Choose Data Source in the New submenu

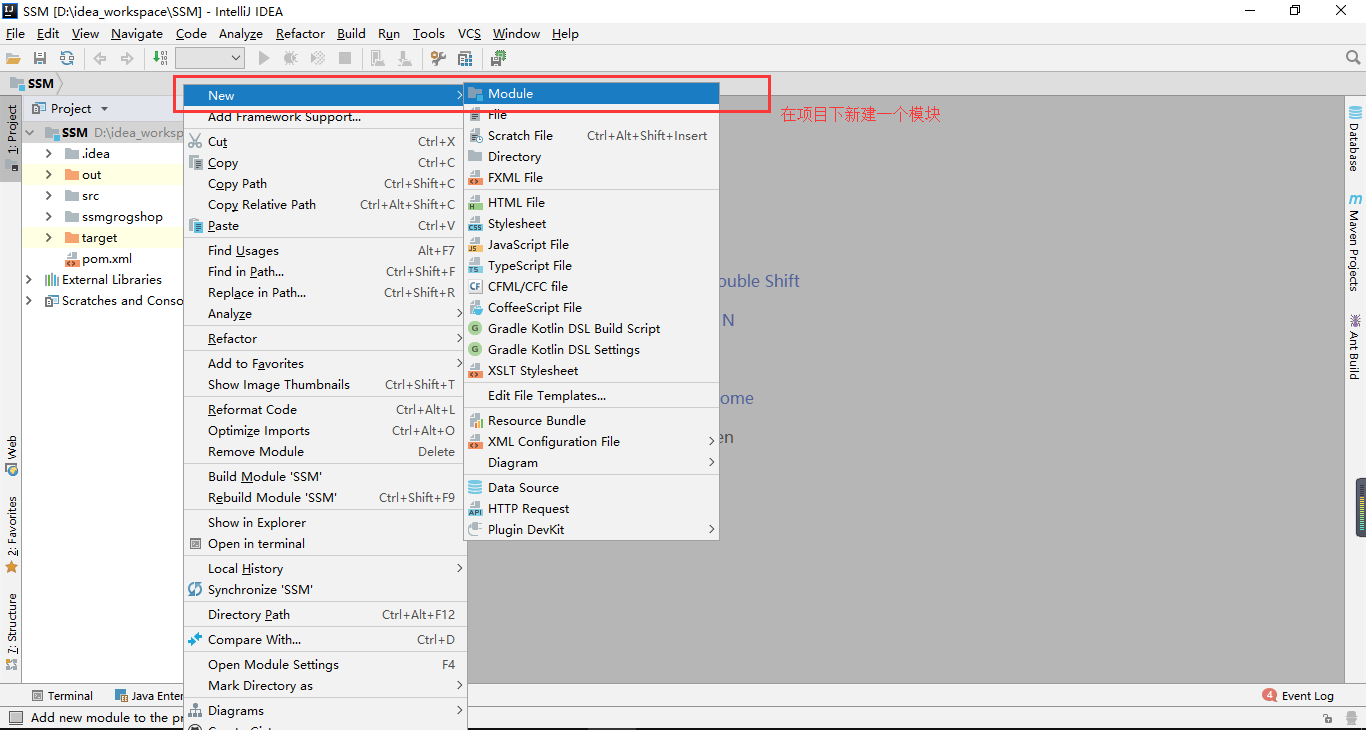click(x=592, y=488)
